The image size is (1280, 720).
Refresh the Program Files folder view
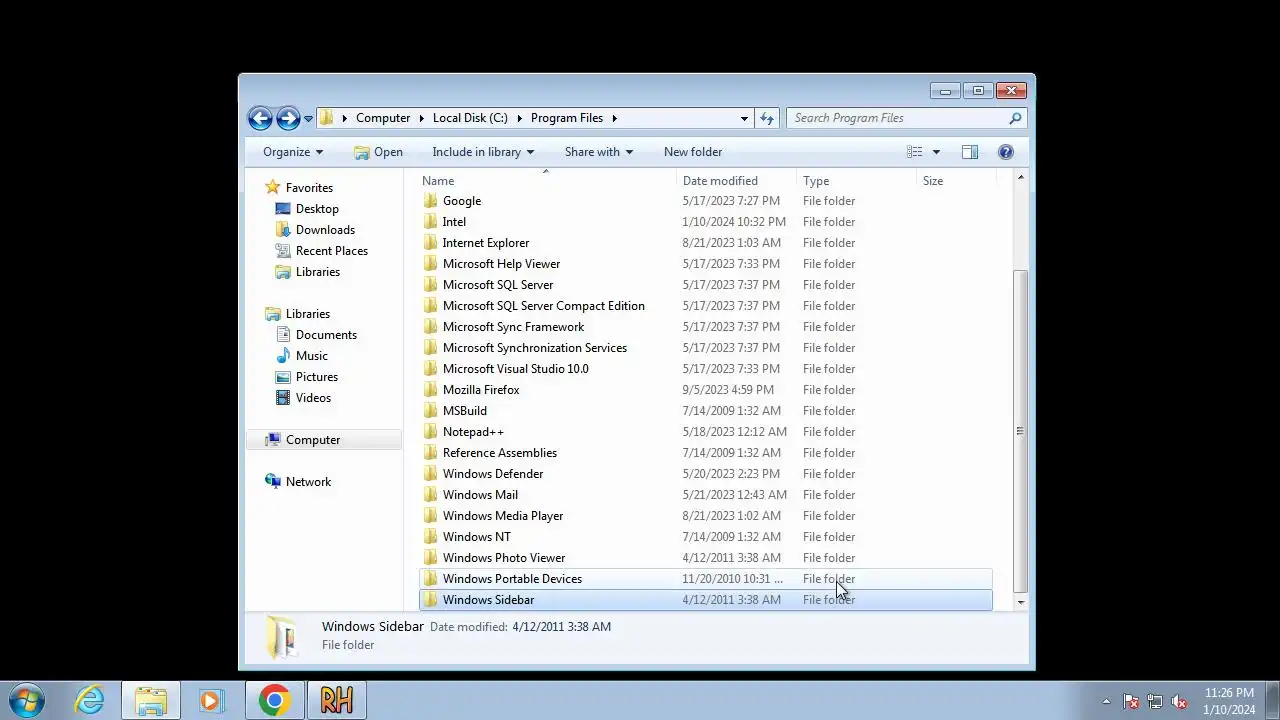click(x=767, y=118)
